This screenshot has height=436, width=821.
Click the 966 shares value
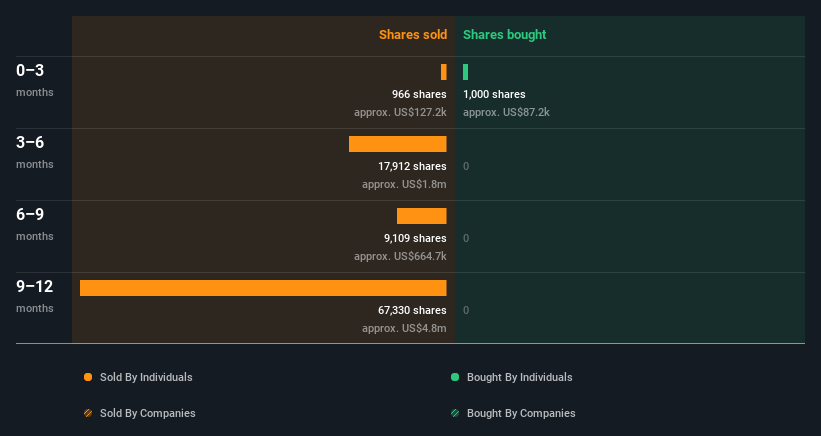[x=419, y=94]
